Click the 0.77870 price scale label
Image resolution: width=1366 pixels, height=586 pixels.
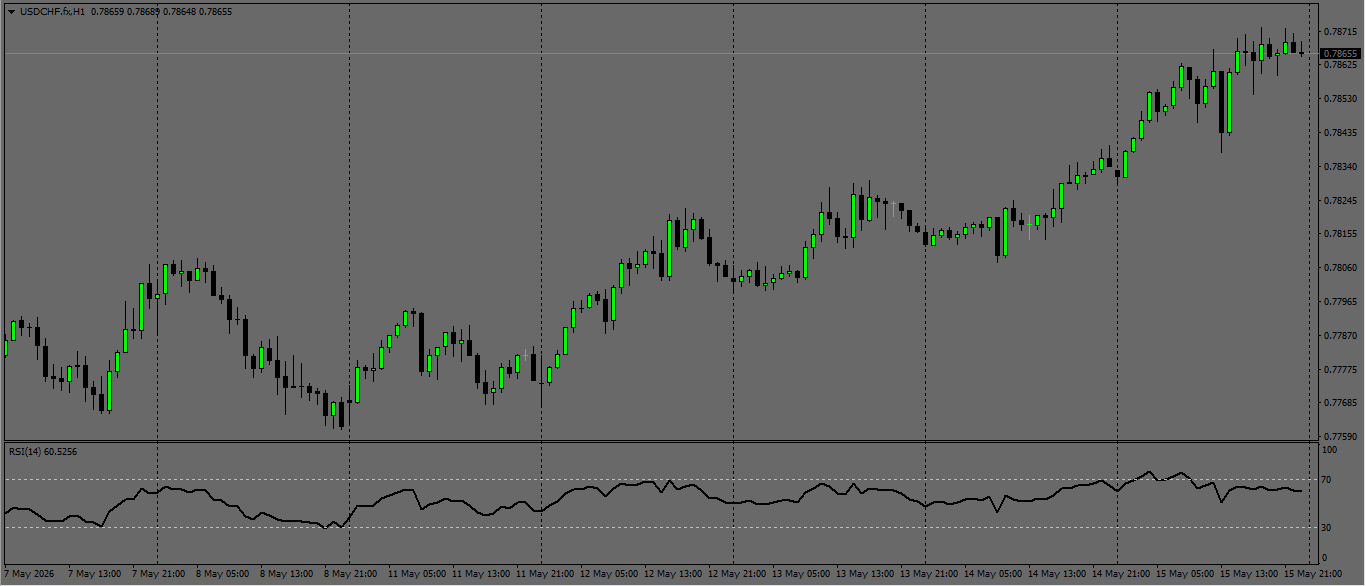(1340, 336)
